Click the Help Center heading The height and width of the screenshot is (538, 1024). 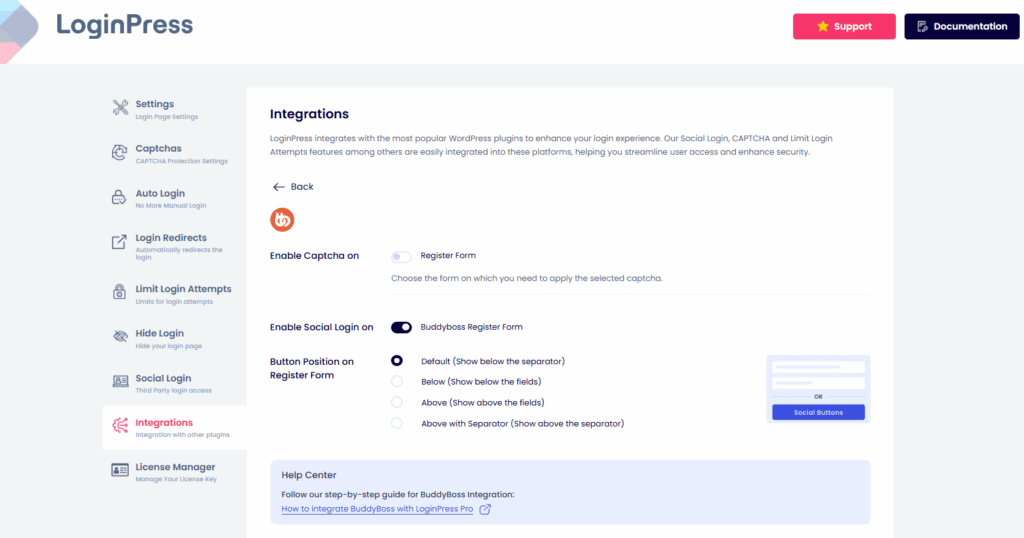coord(309,475)
